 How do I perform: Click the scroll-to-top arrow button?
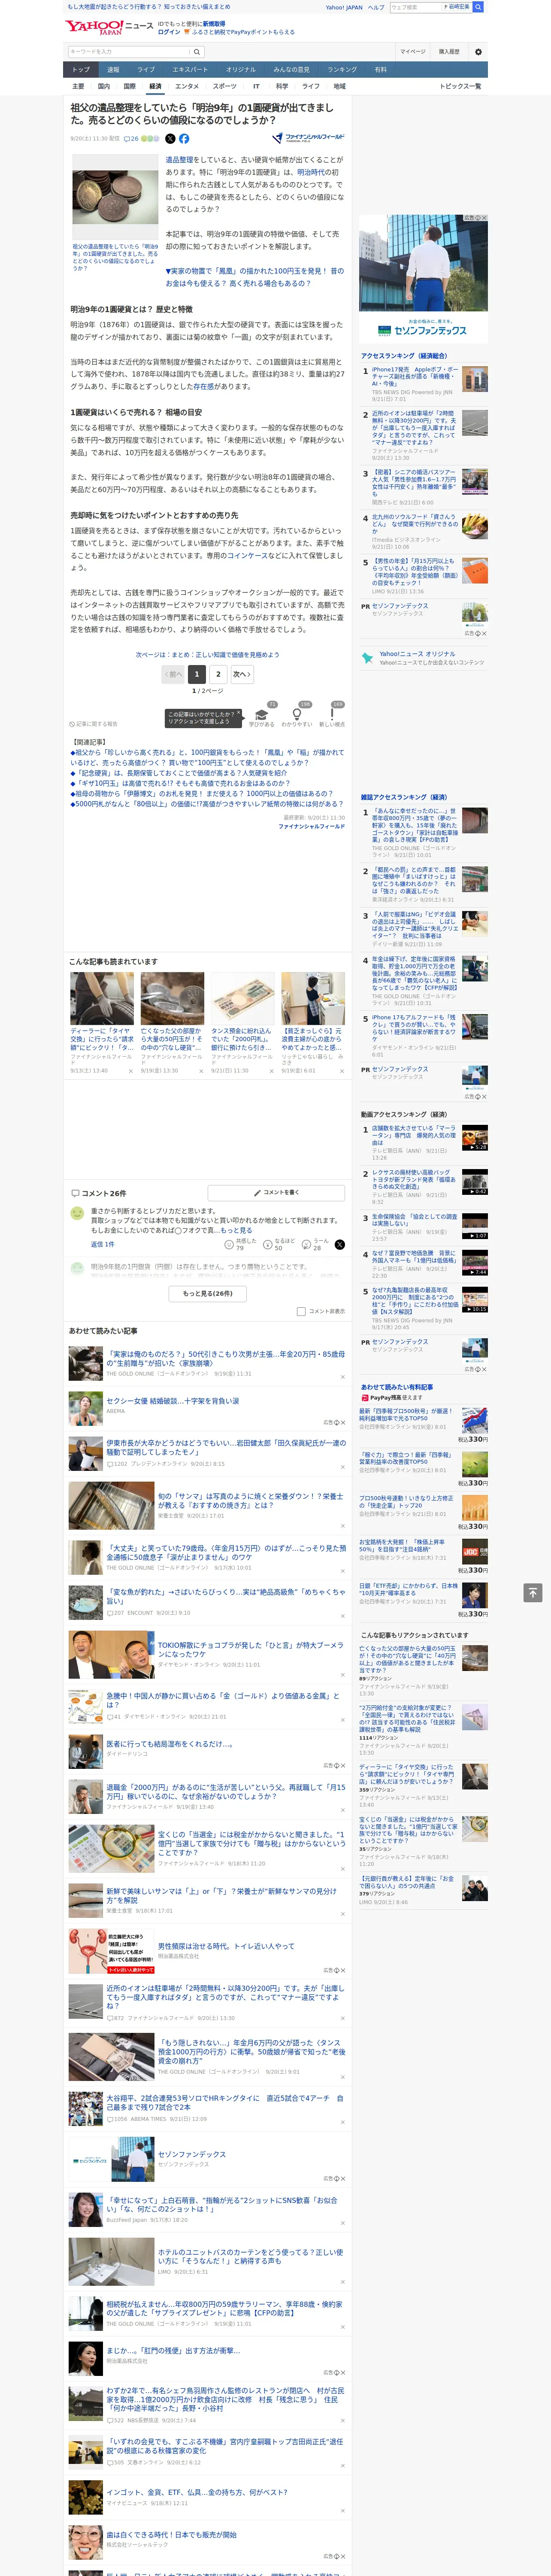tap(533, 1592)
